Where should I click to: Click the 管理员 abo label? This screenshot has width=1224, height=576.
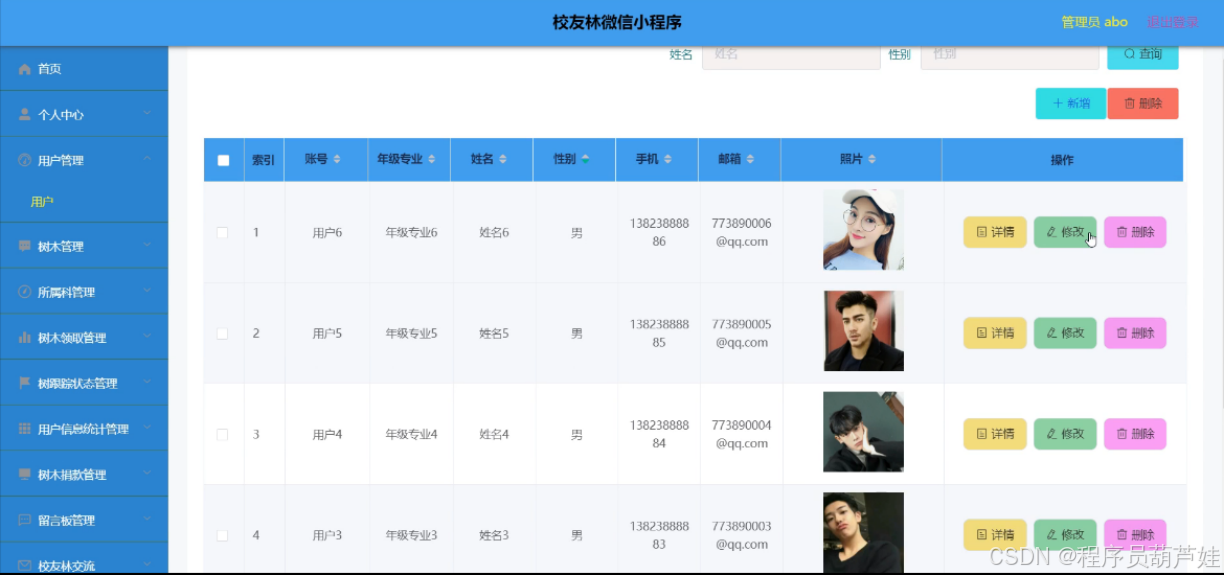[x=1094, y=22]
